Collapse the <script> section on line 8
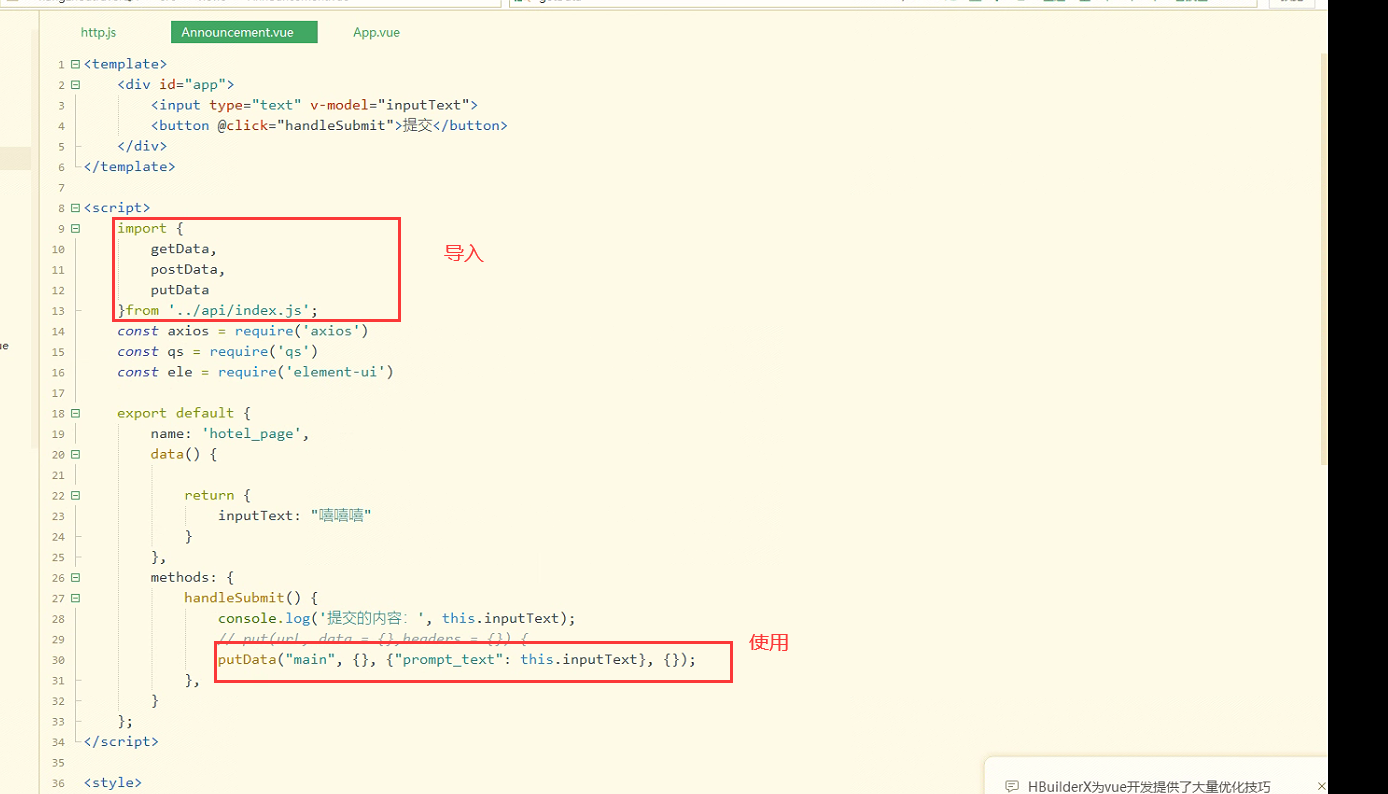Image resolution: width=1388 pixels, height=794 pixels. (75, 208)
